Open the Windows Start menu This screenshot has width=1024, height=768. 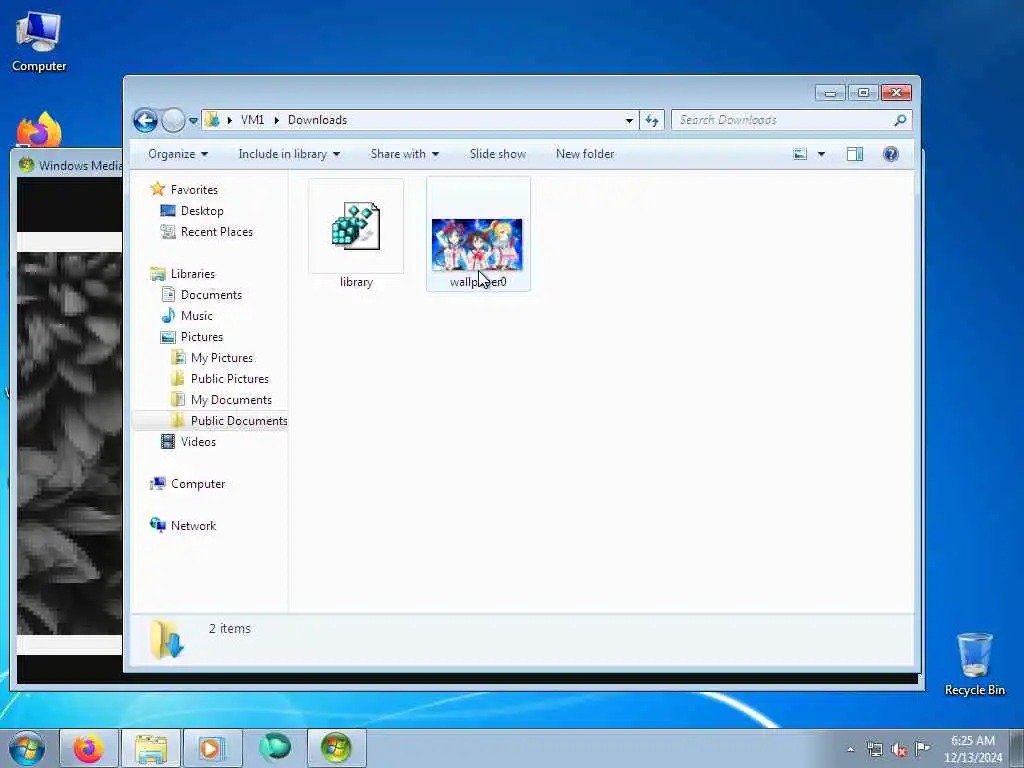click(27, 748)
